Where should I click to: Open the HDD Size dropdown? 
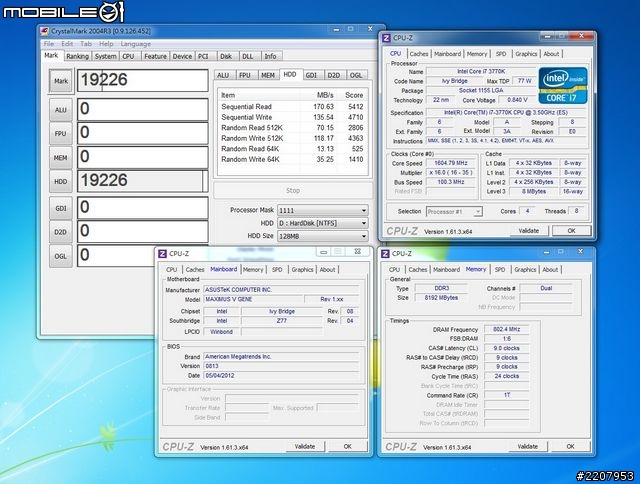tap(322, 236)
